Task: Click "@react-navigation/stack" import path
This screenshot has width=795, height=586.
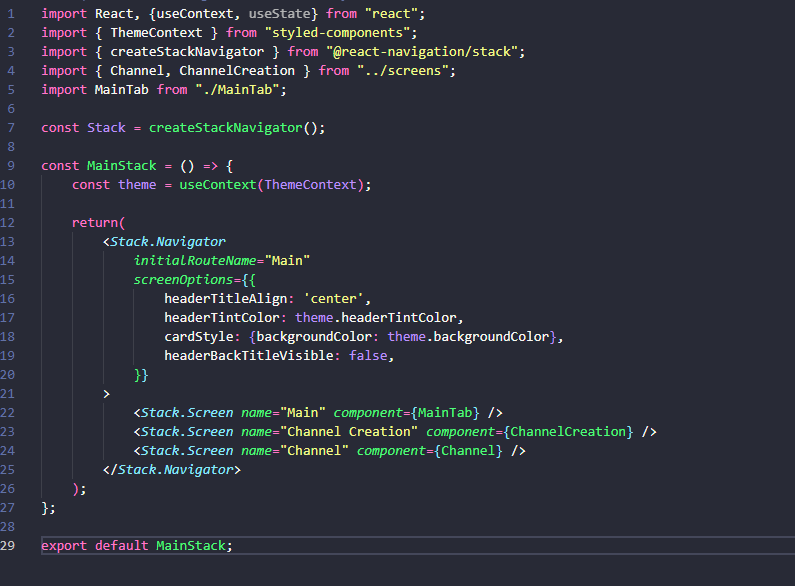Action: [422, 52]
